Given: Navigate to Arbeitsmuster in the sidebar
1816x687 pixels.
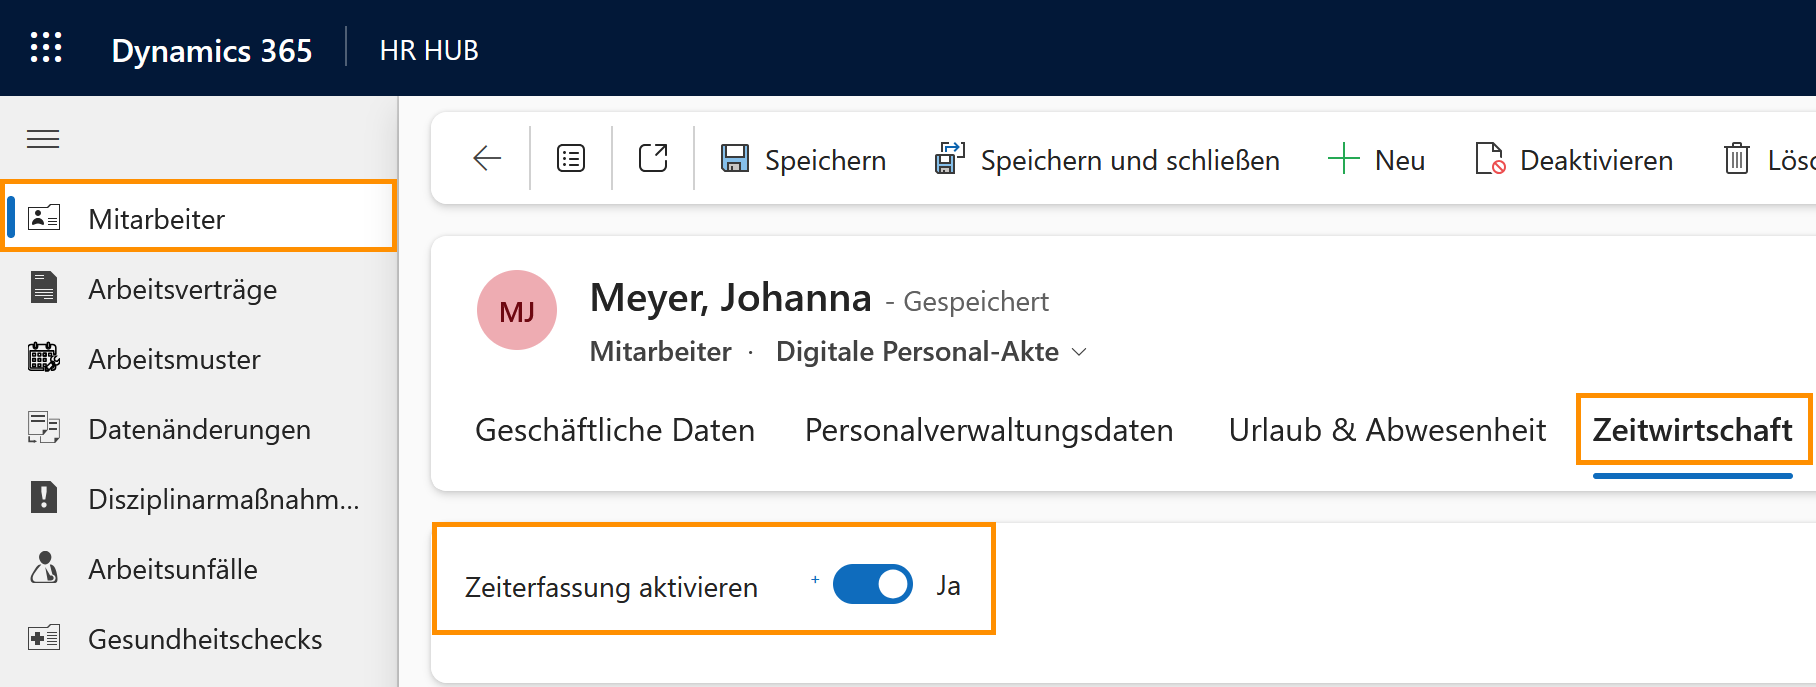Looking at the screenshot, I should pyautogui.click(x=174, y=359).
